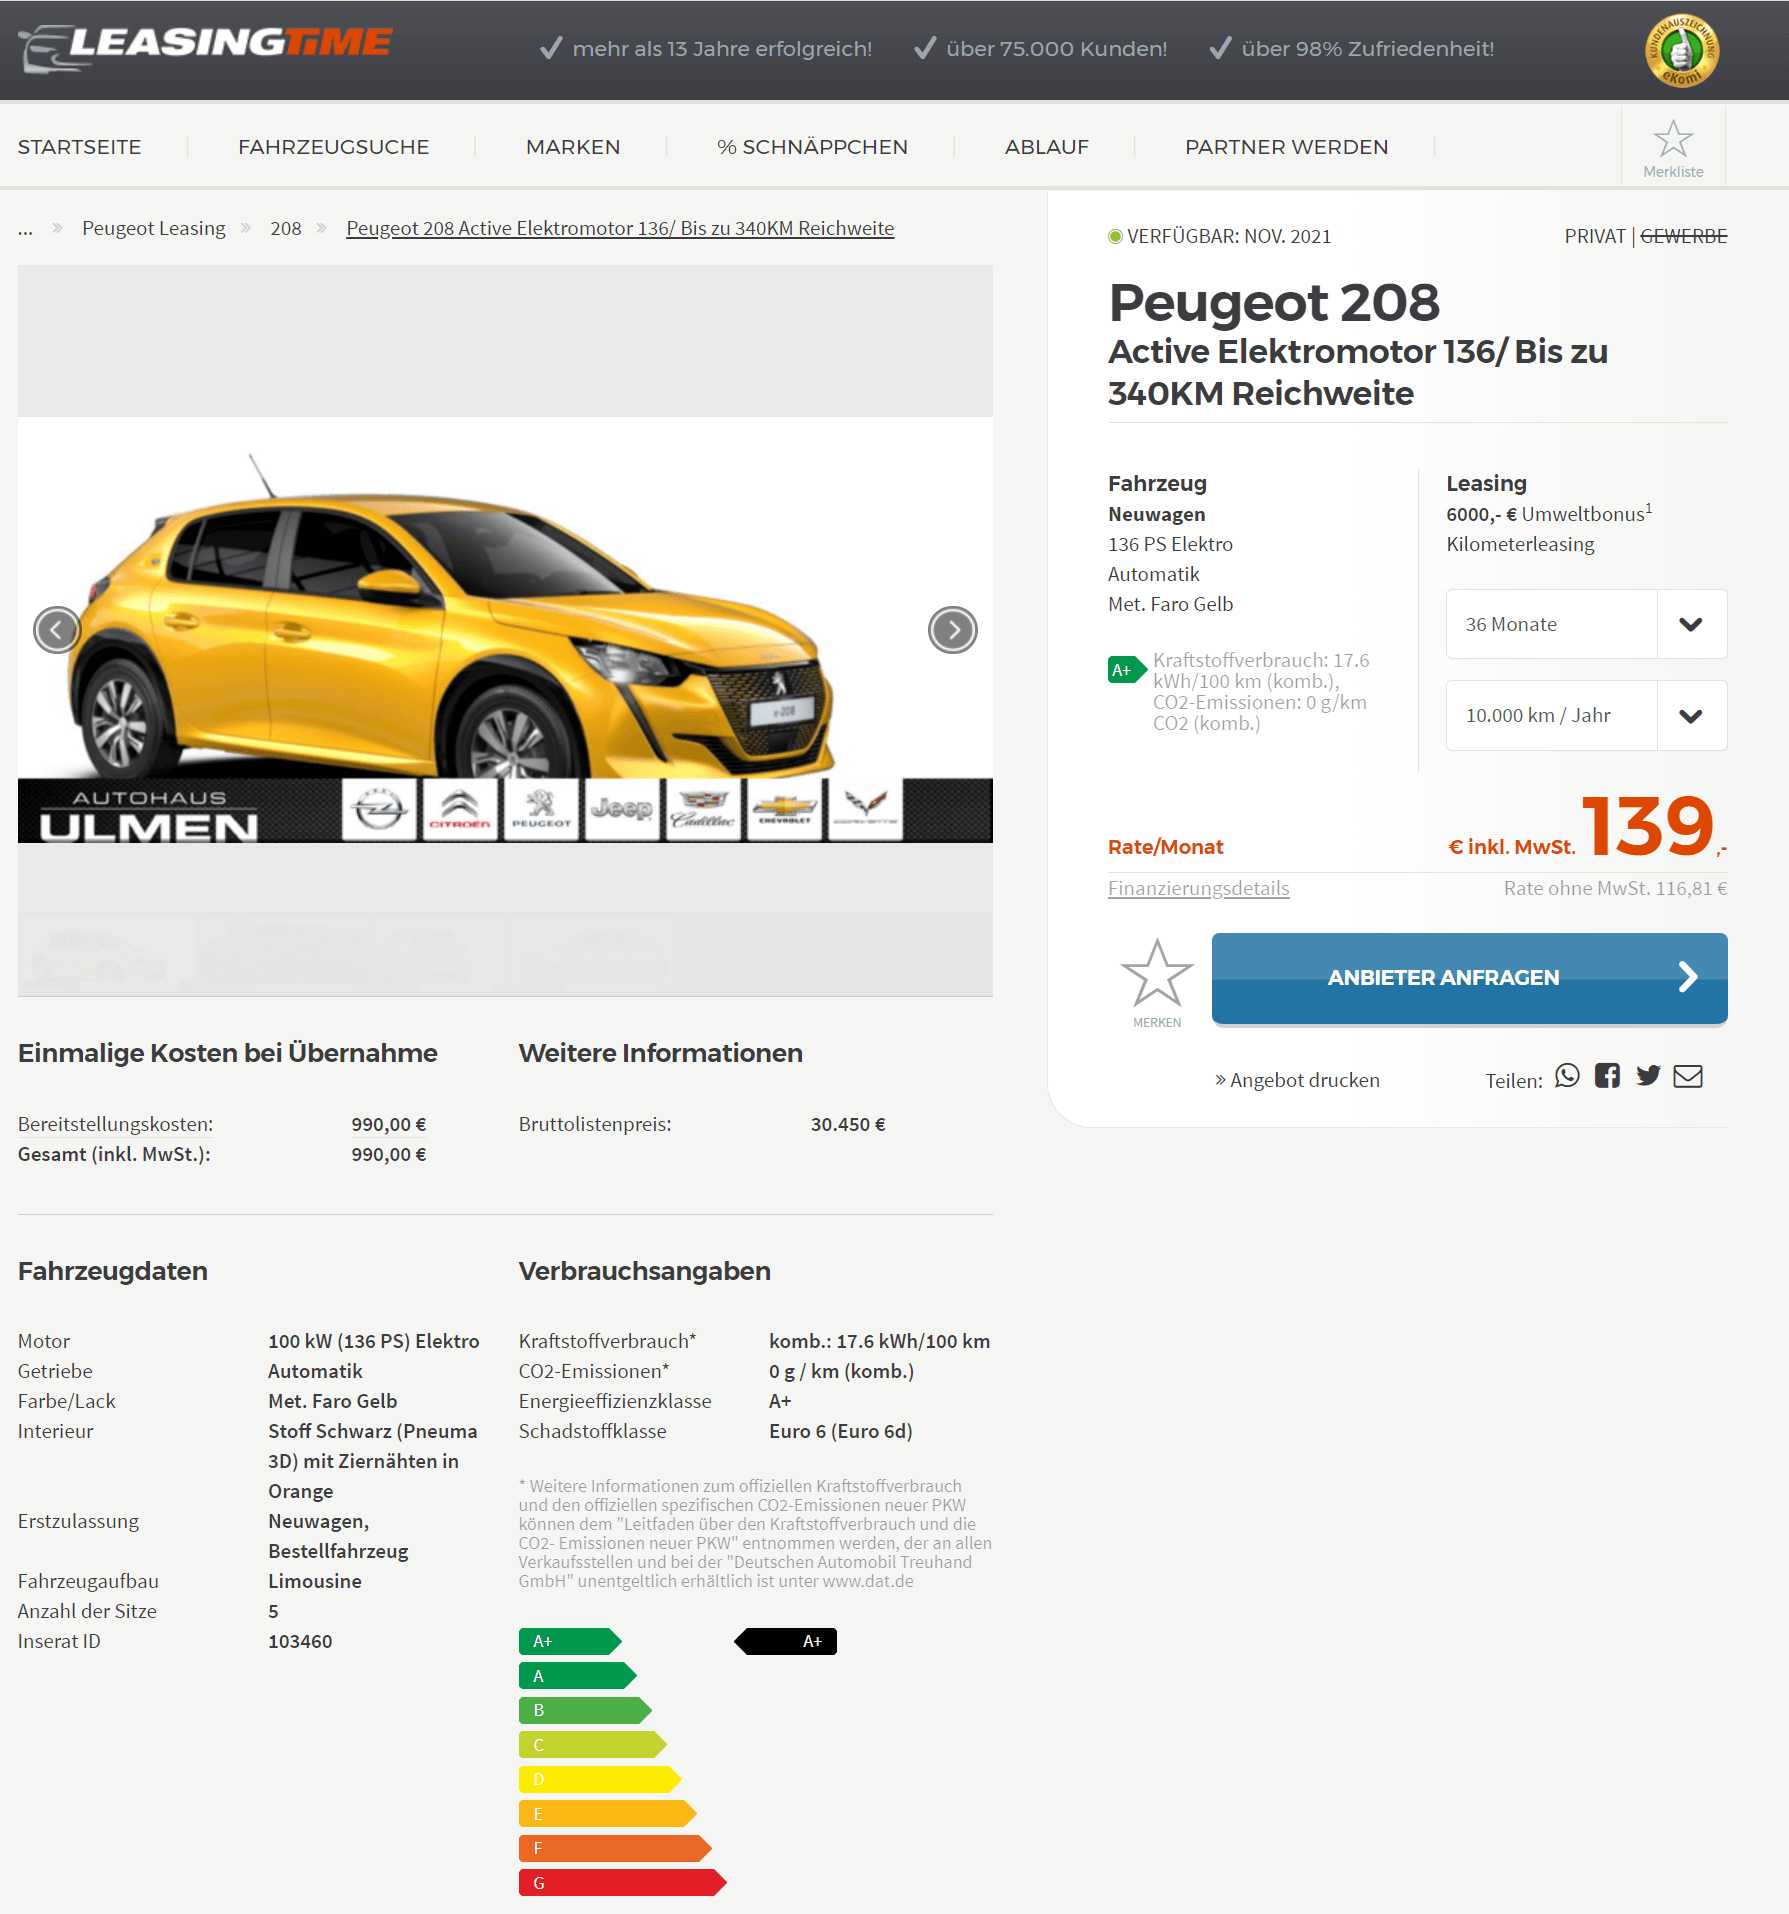Image resolution: width=1789 pixels, height=1914 pixels.
Task: Share offer via Twitter icon
Action: coord(1648,1076)
